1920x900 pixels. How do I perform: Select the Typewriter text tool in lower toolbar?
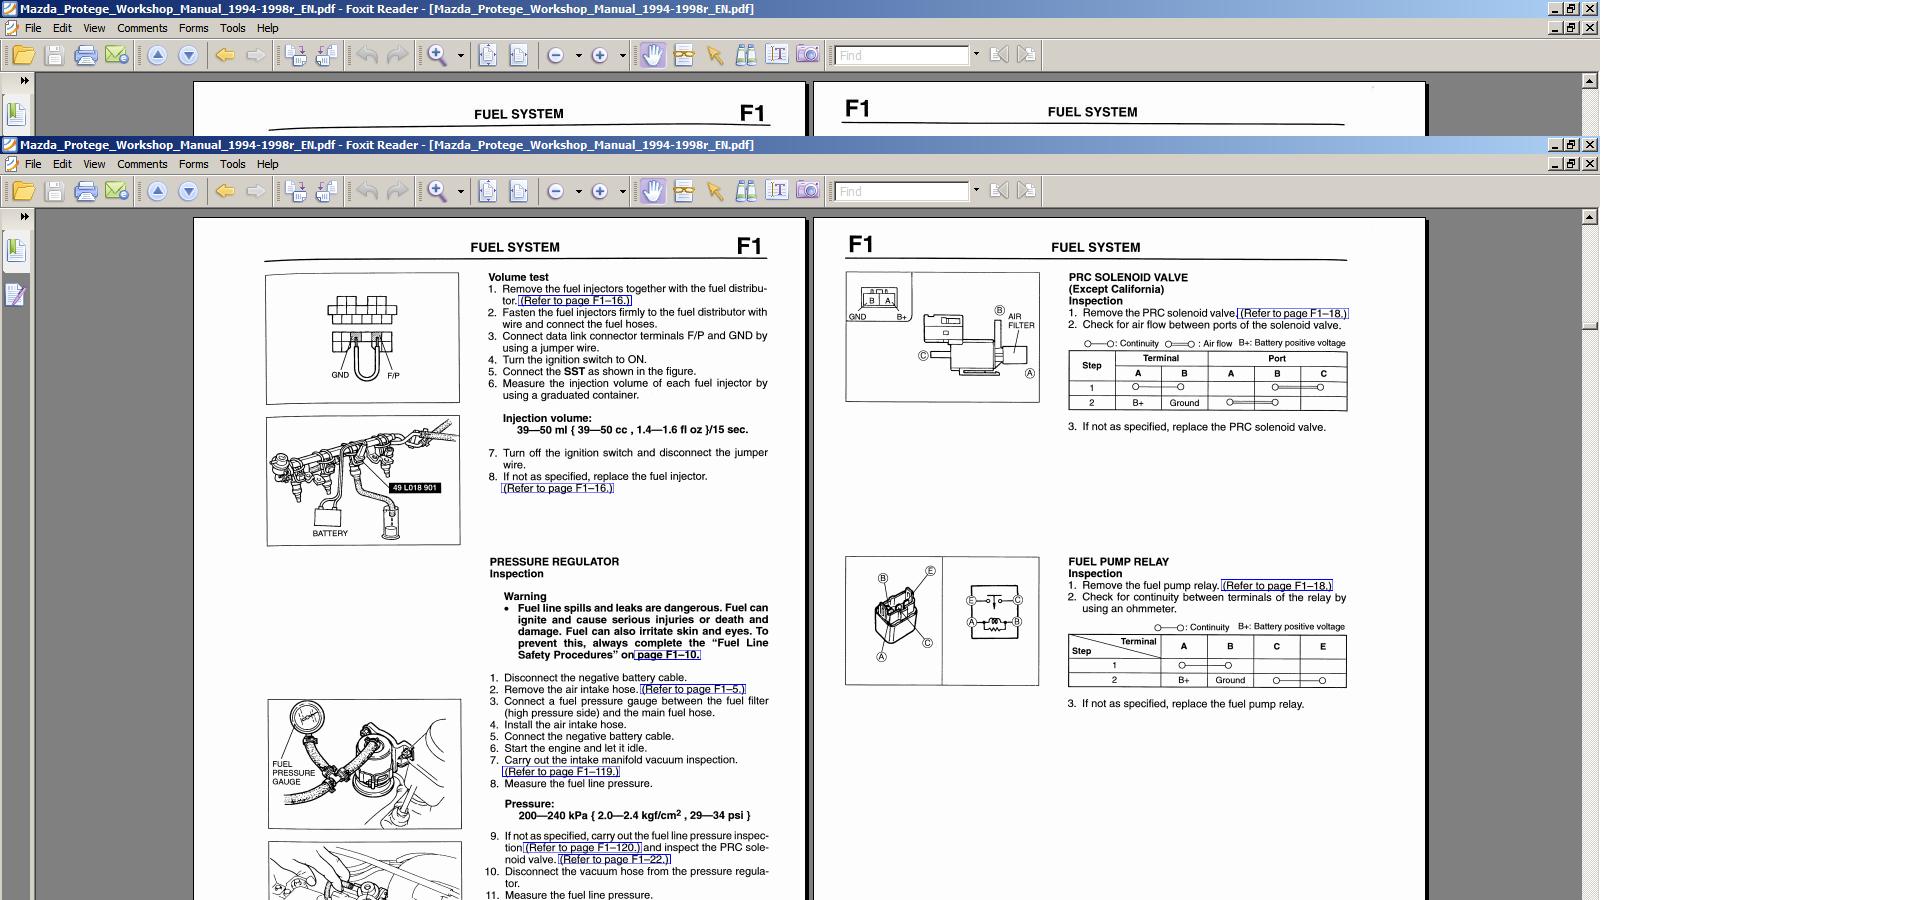click(x=777, y=191)
